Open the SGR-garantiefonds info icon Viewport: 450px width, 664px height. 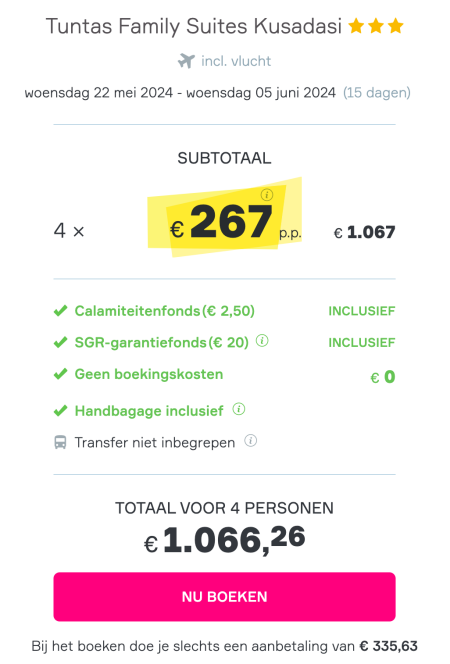(x=262, y=341)
